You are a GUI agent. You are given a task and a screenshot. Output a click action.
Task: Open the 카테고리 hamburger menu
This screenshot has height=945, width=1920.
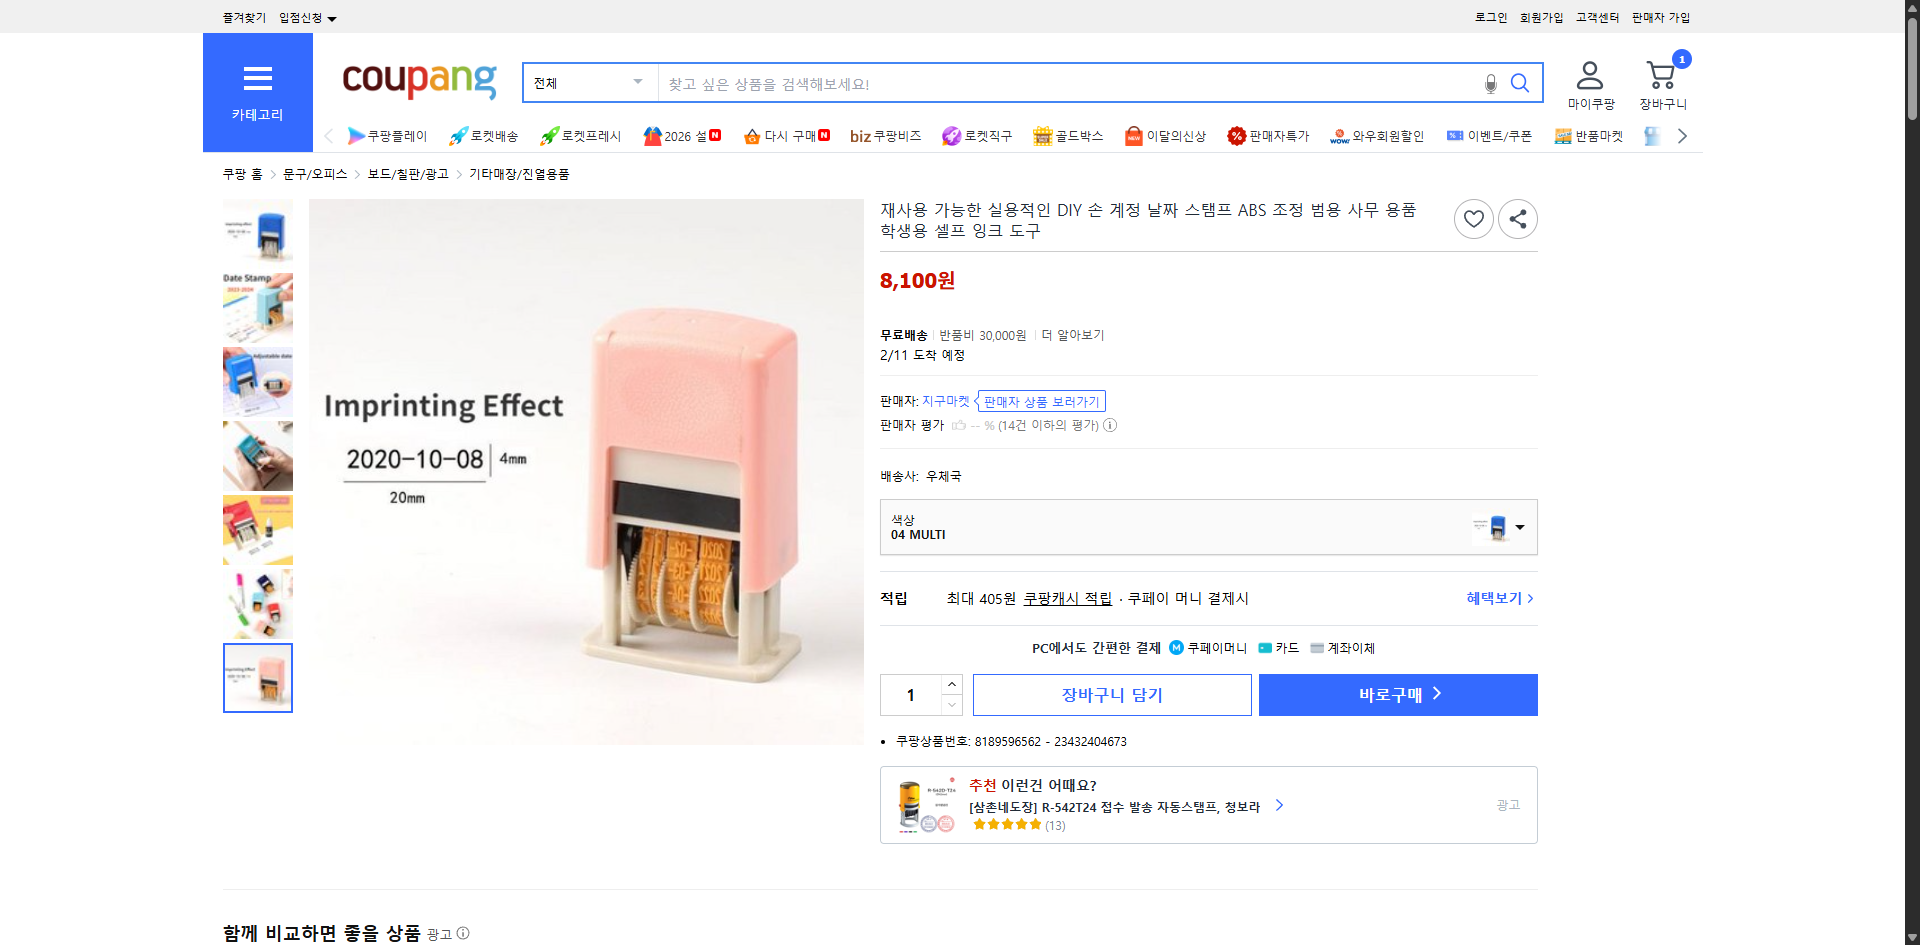click(257, 79)
